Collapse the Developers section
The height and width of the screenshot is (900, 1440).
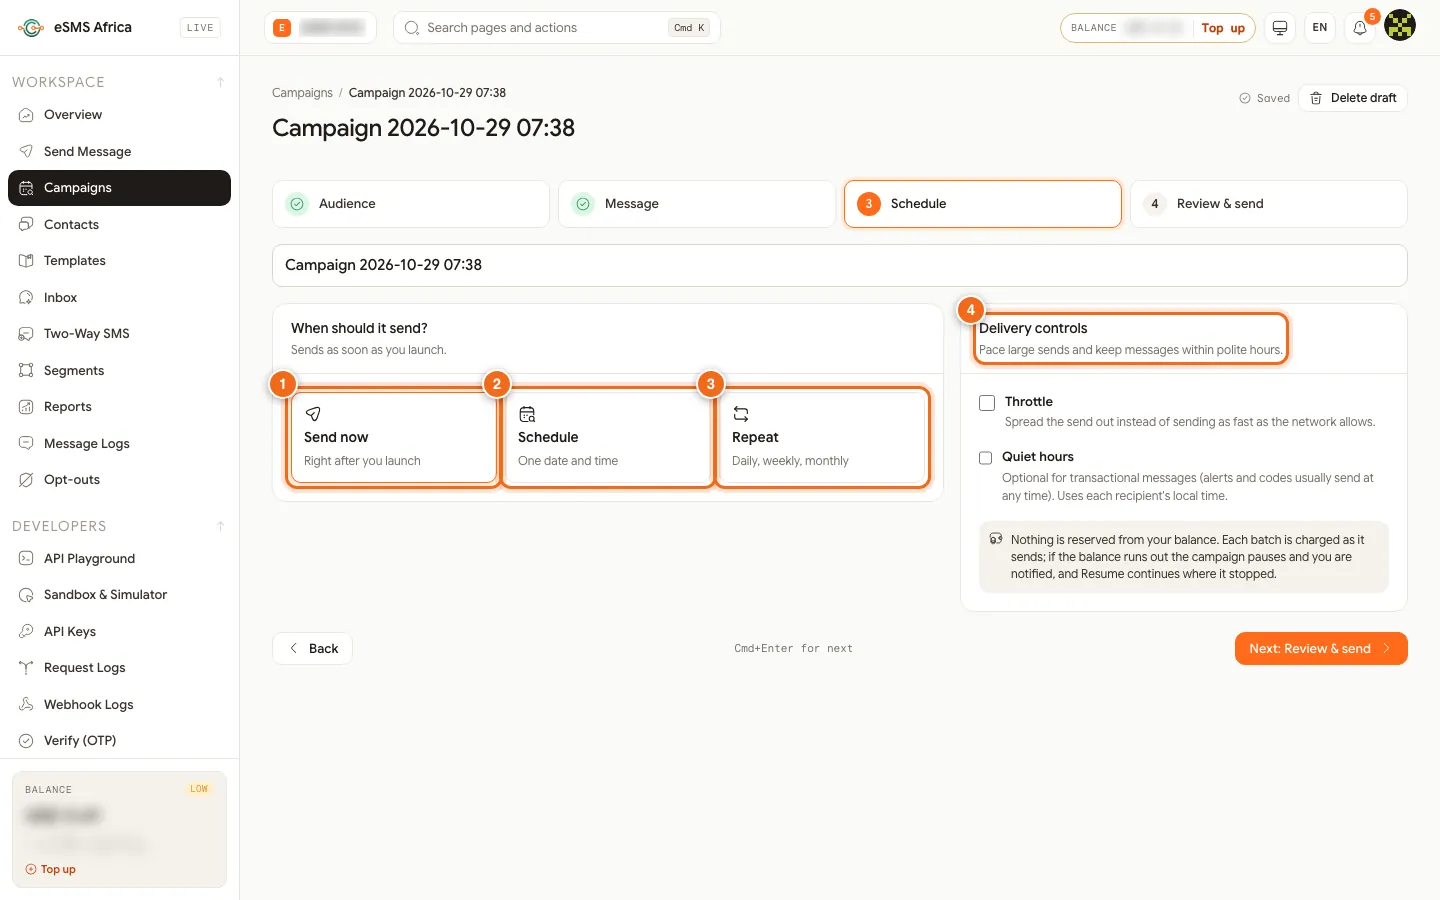tap(220, 526)
